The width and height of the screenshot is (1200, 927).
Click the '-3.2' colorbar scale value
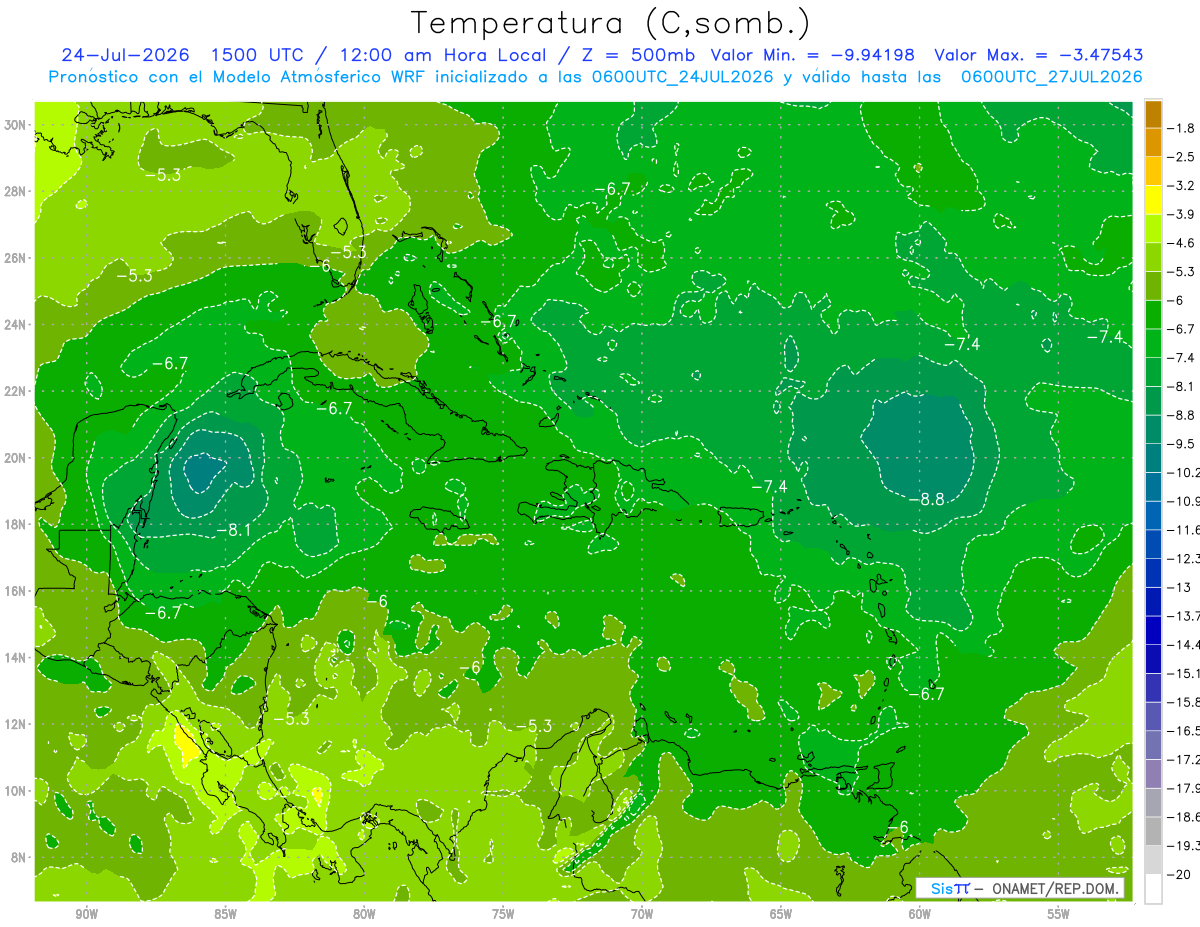click(1182, 185)
